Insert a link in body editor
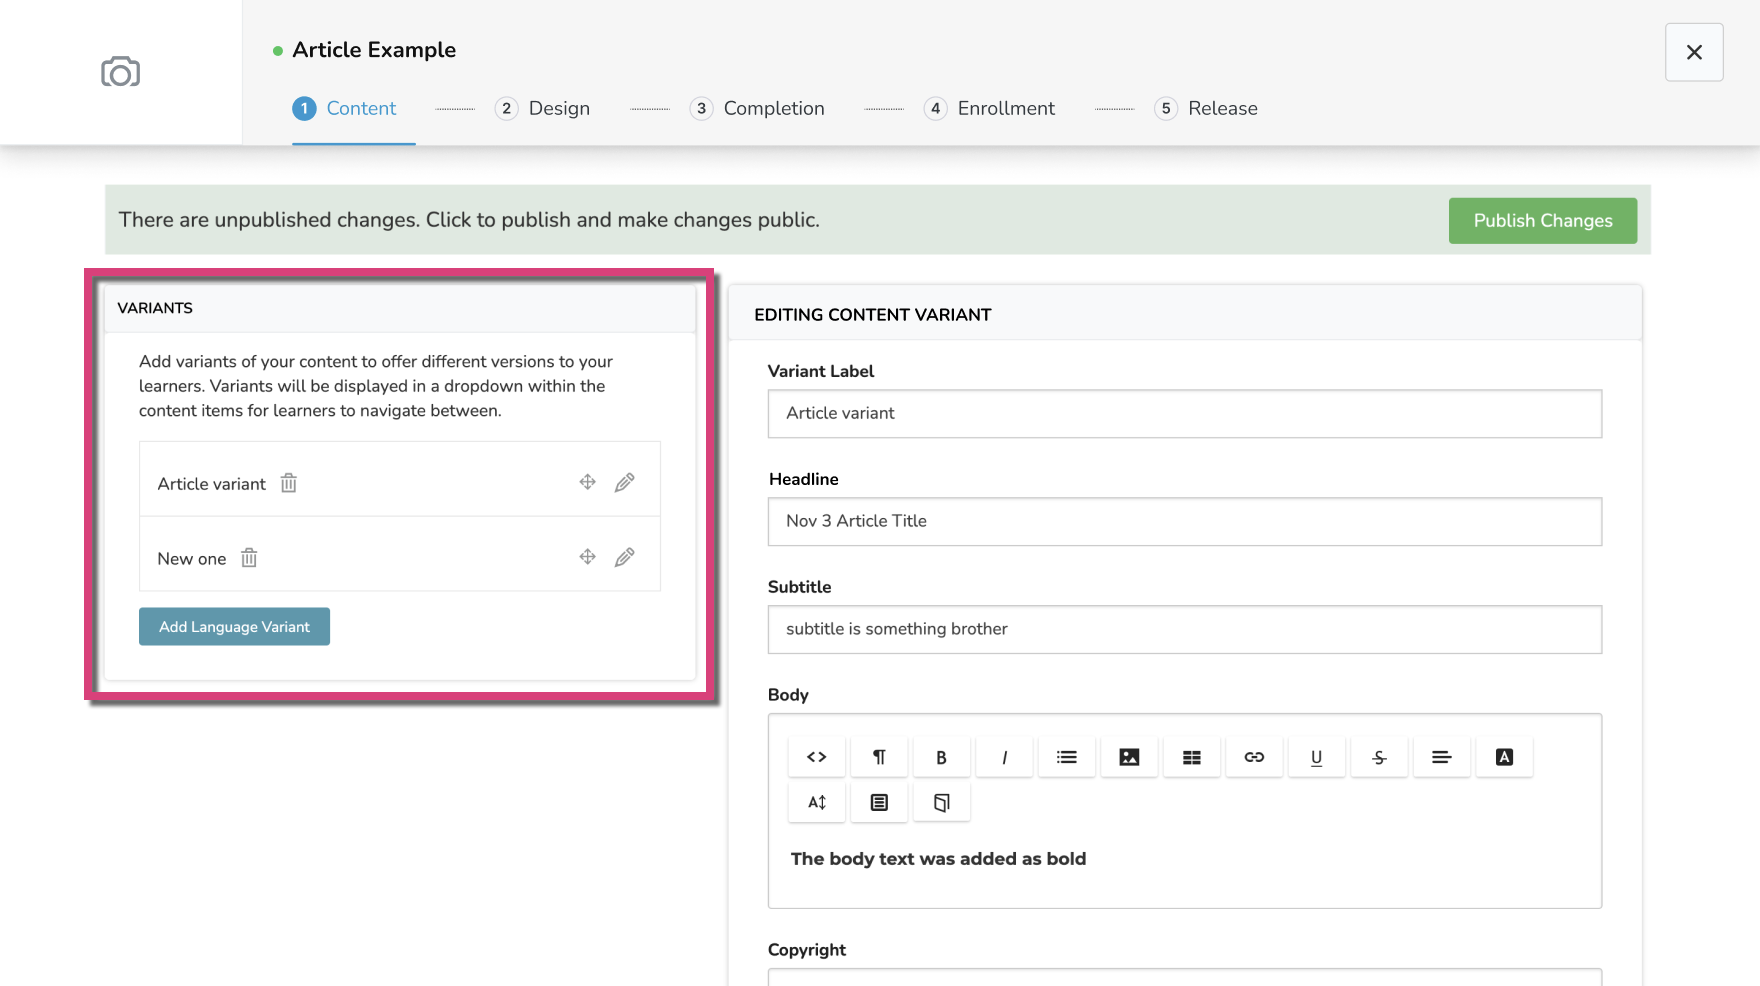 1254,757
